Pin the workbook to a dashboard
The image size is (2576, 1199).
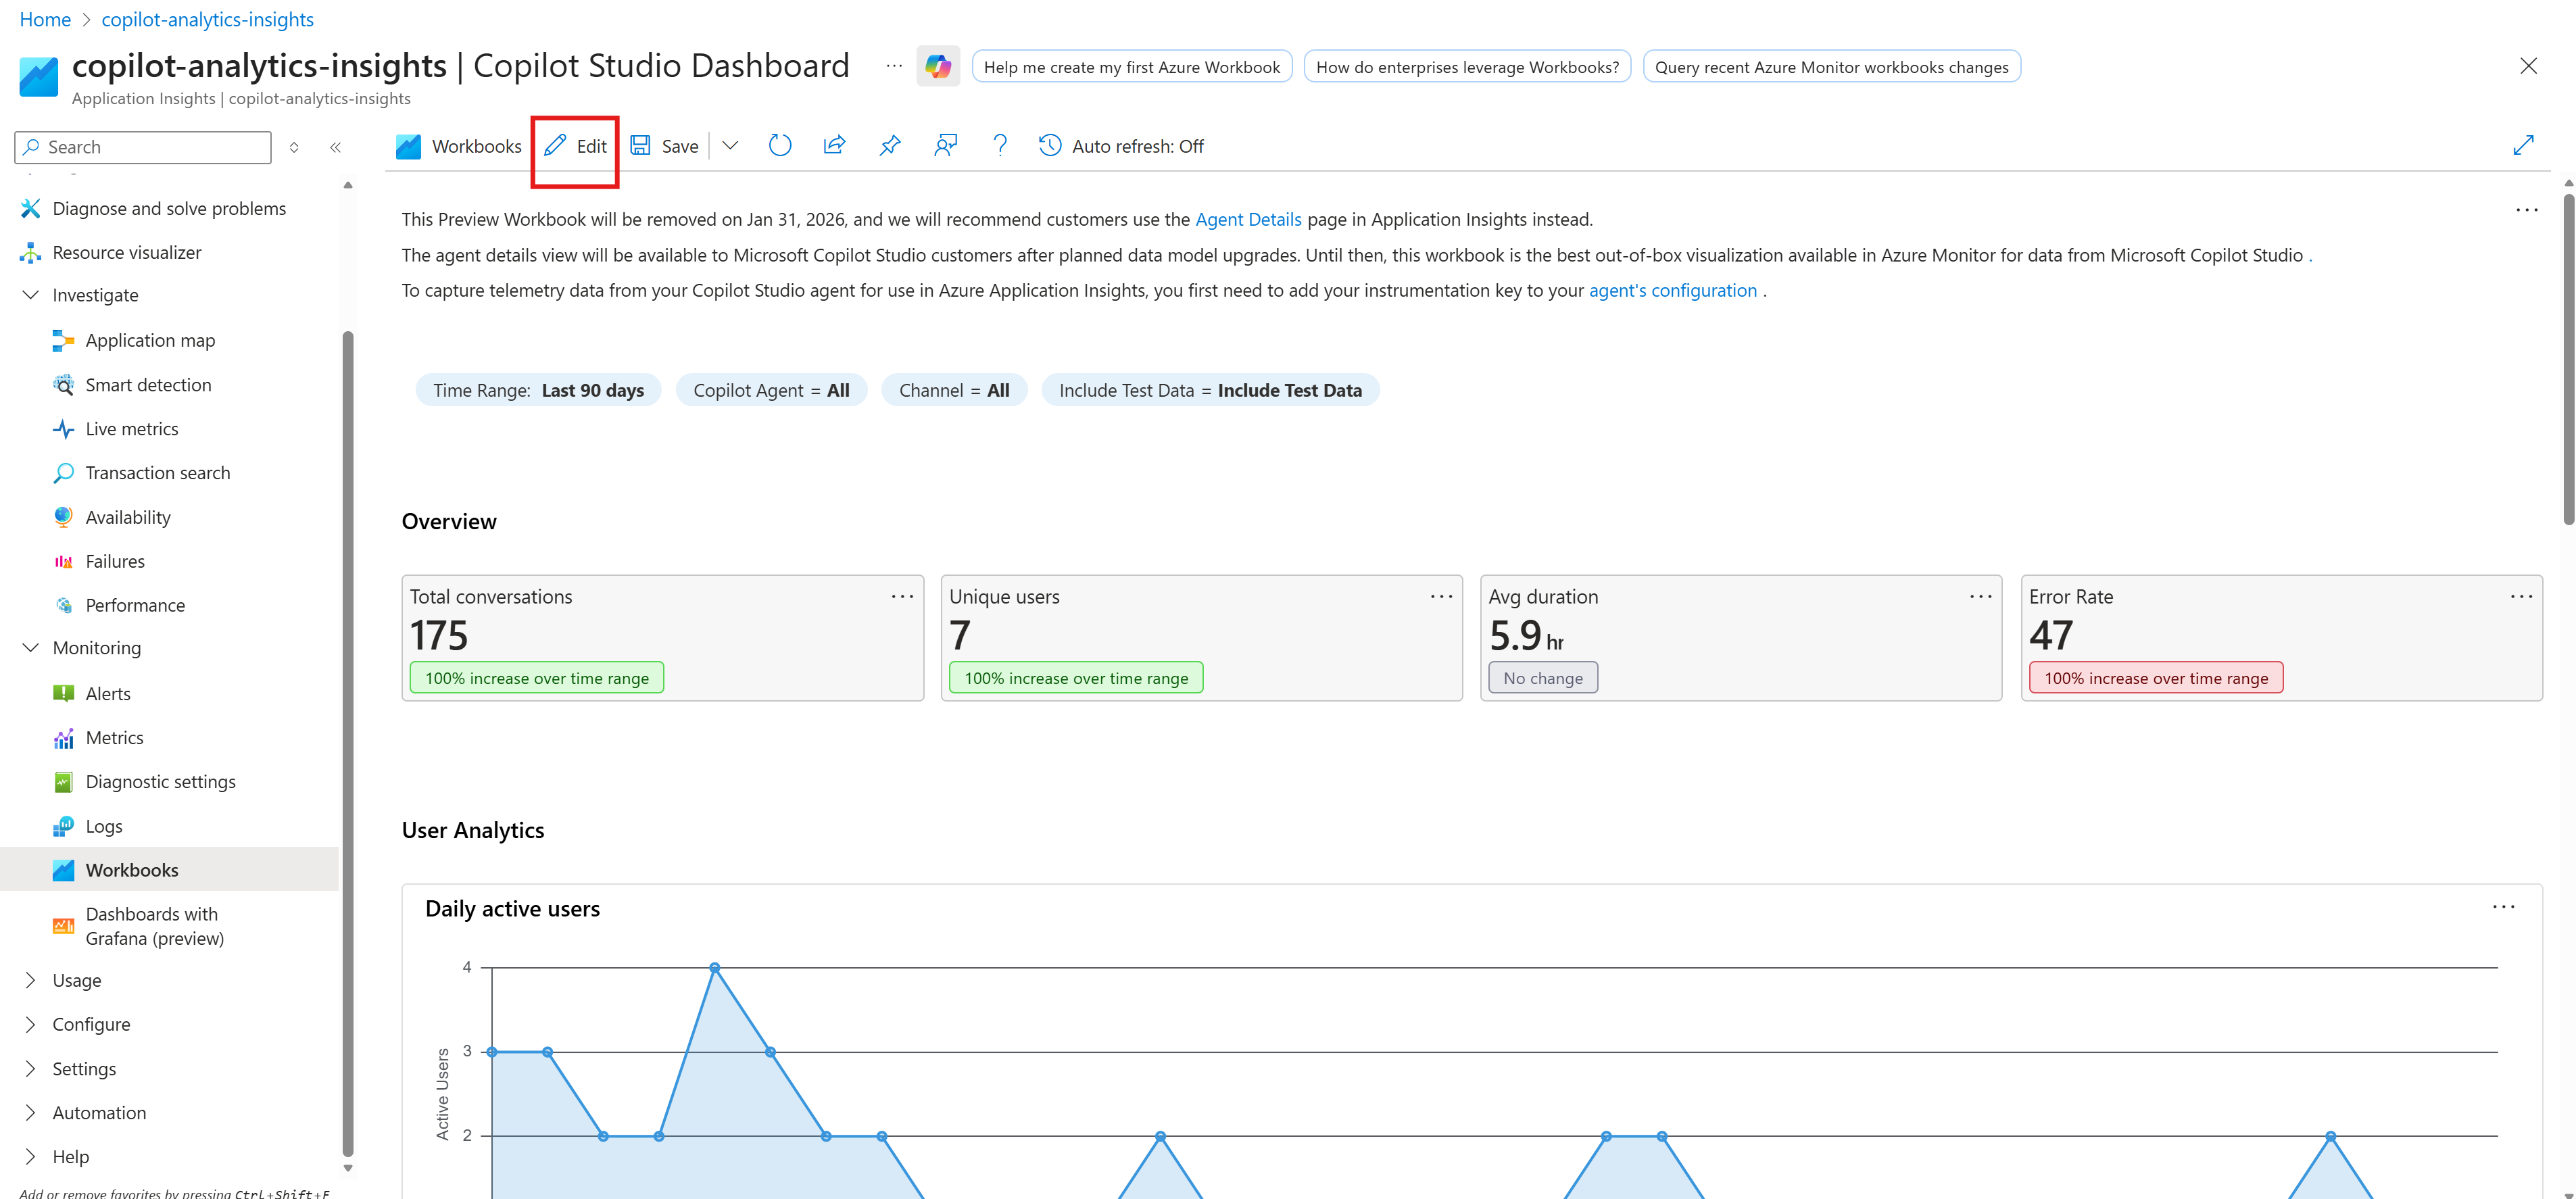(x=889, y=145)
